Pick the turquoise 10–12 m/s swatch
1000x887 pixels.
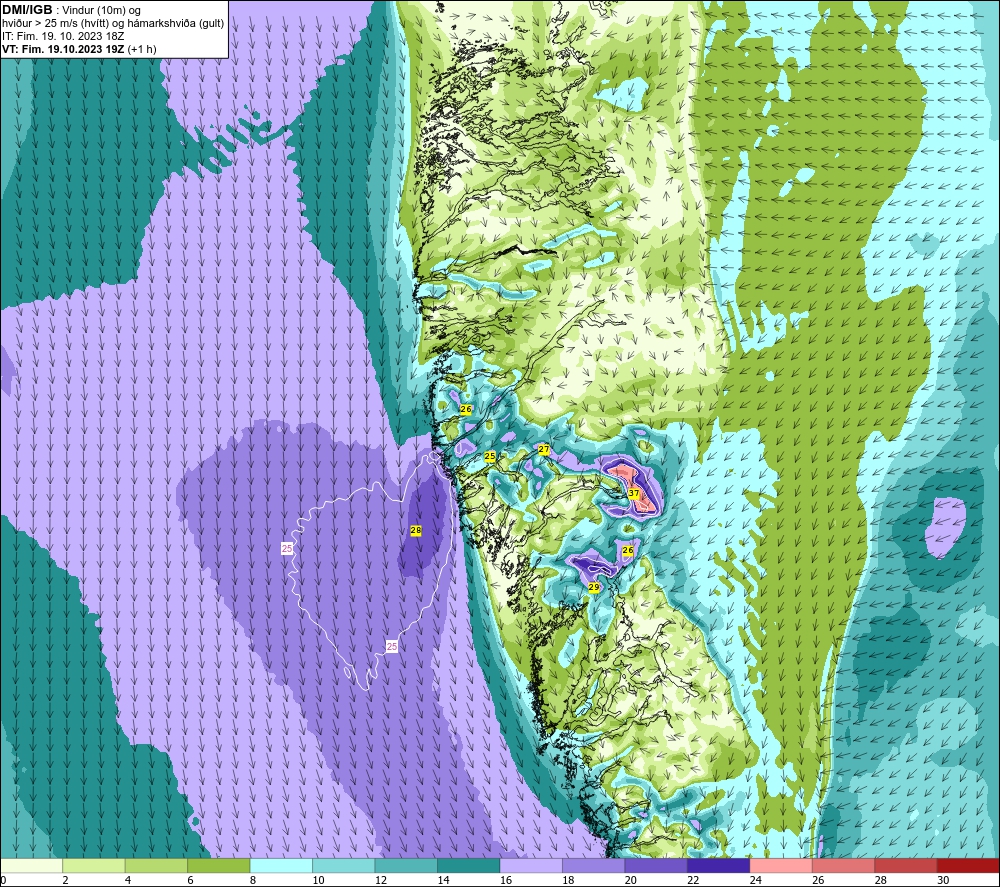(344, 865)
